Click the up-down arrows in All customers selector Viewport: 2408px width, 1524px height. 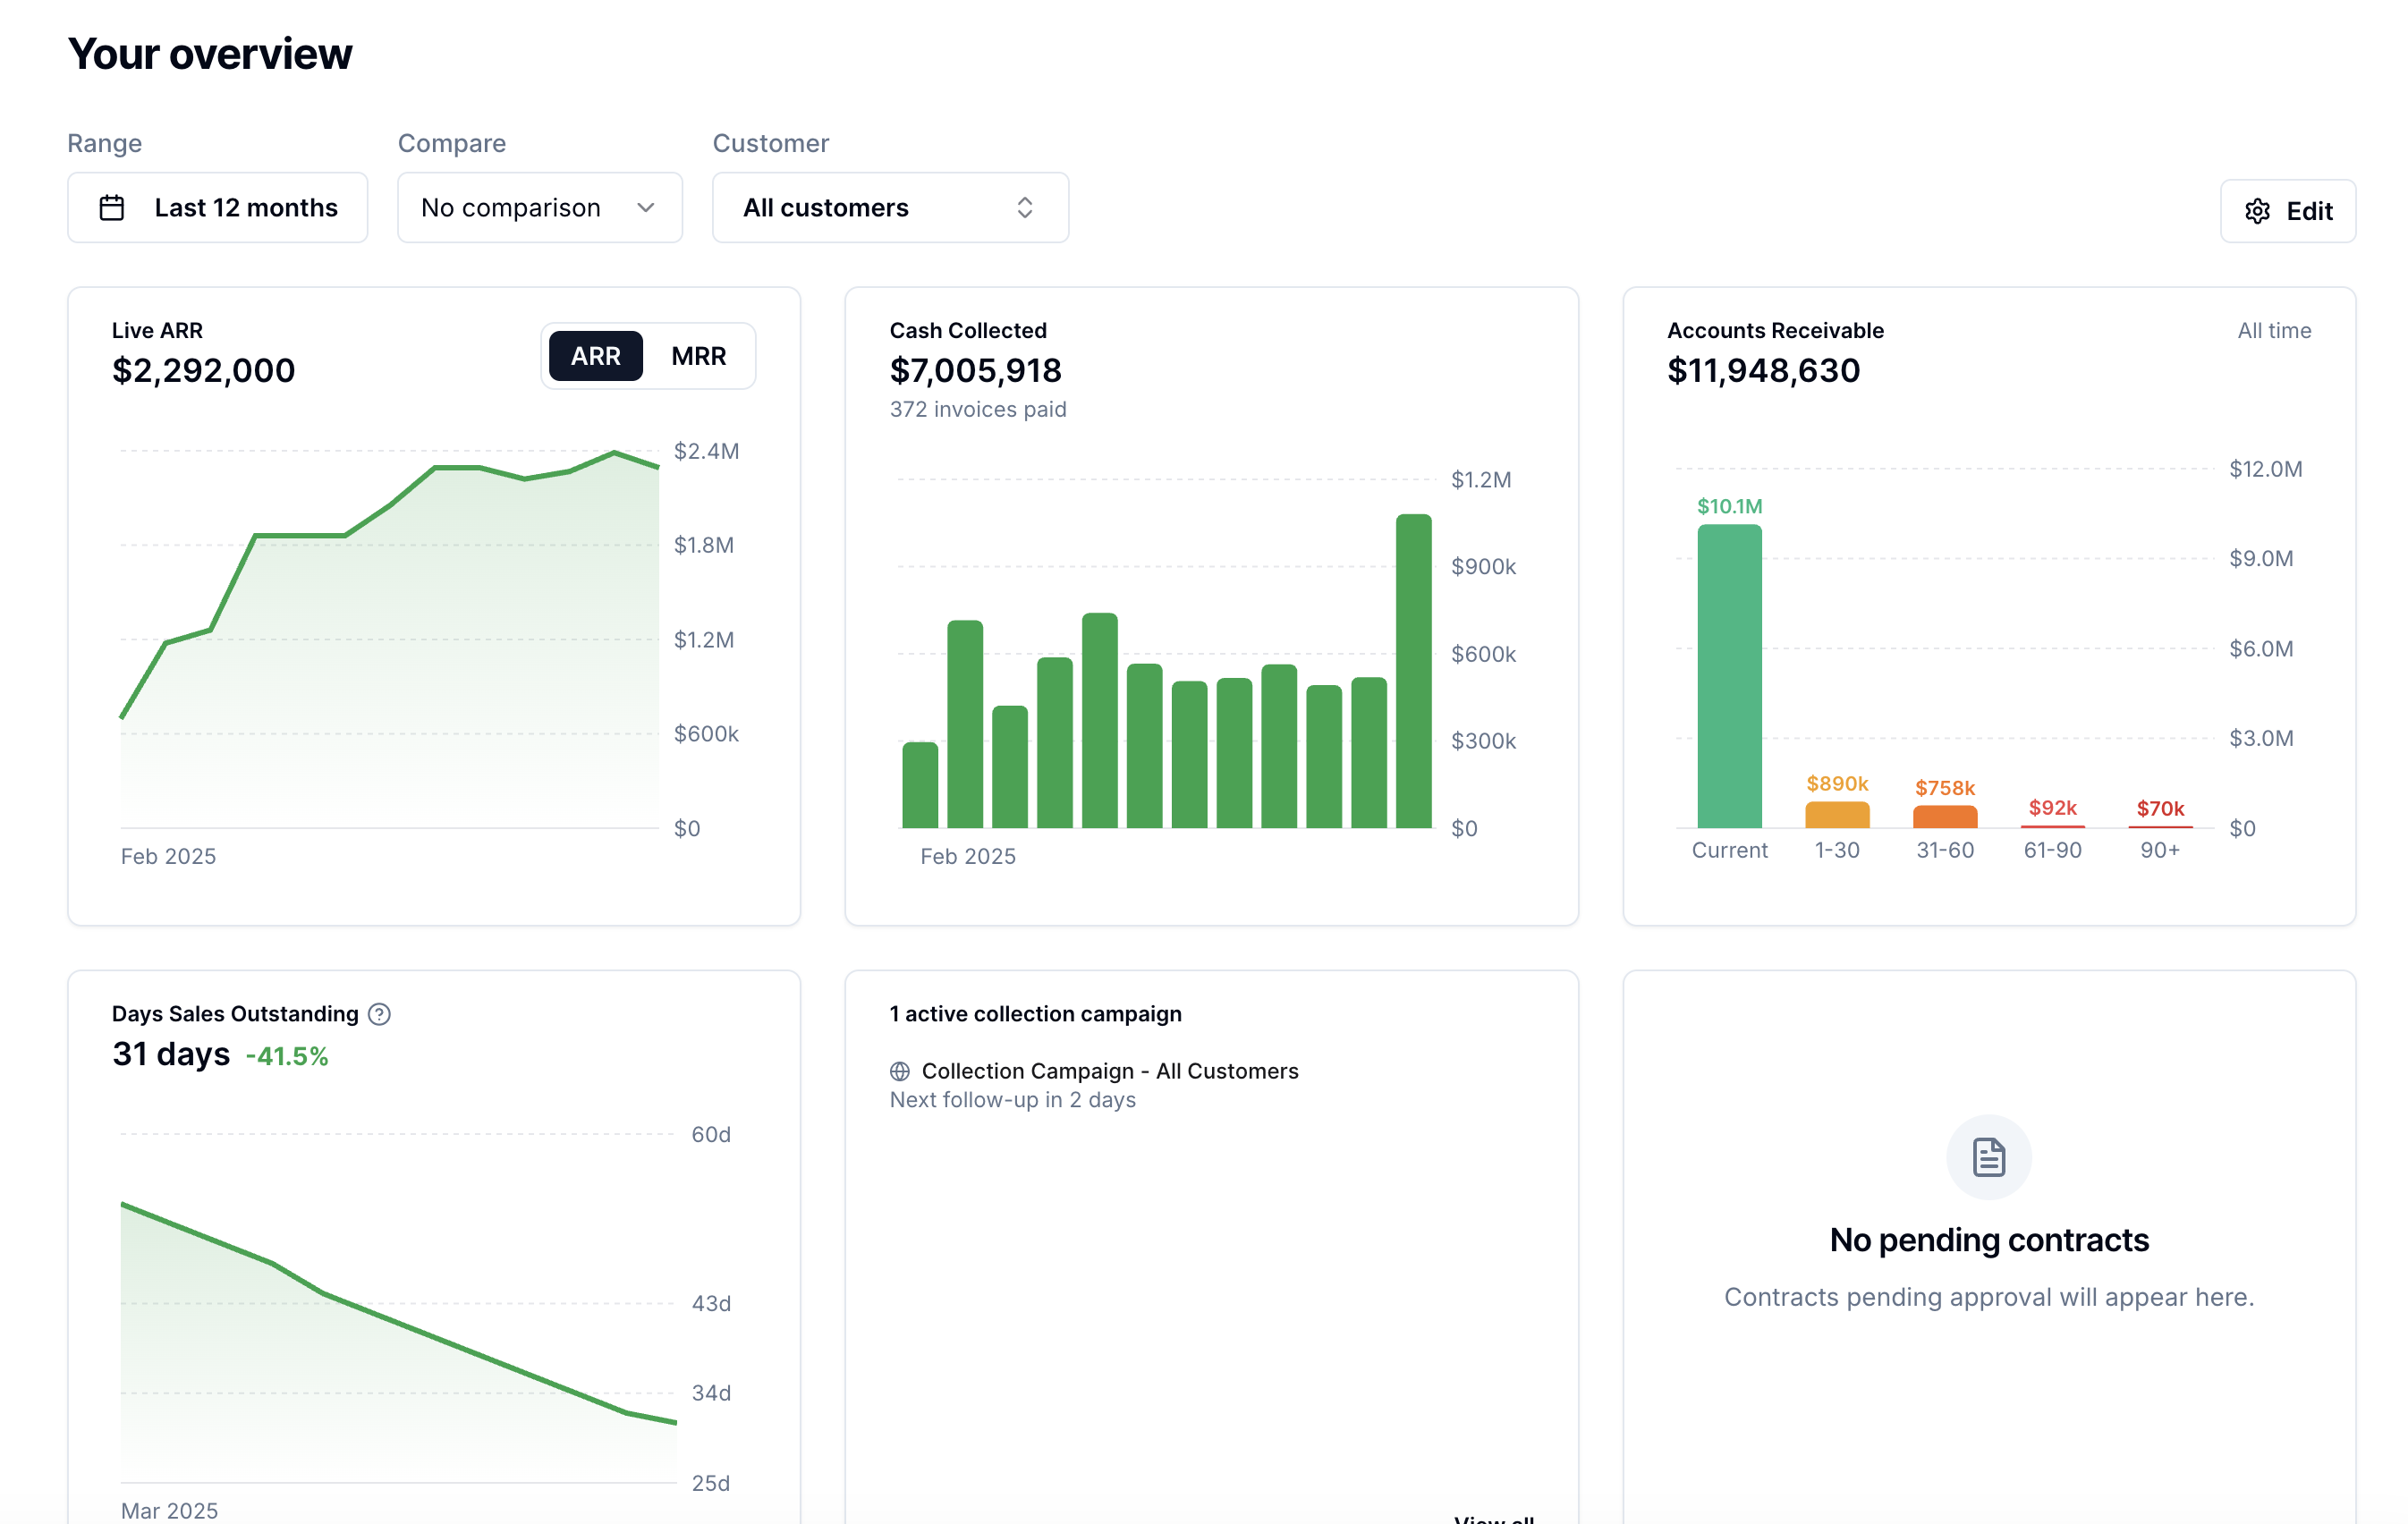click(x=1025, y=208)
